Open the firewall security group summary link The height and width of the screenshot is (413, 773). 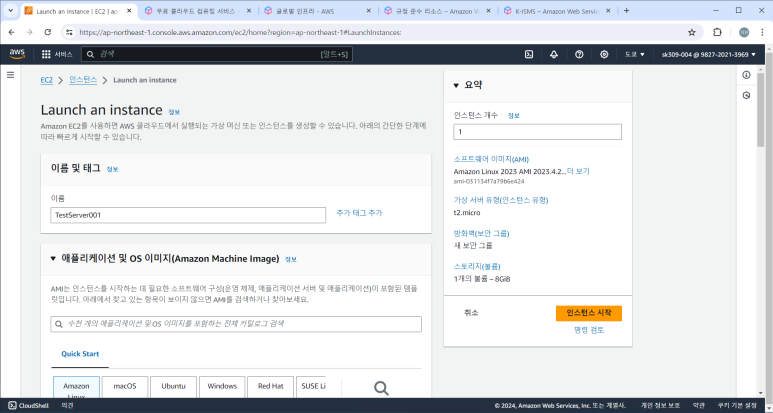(481, 234)
